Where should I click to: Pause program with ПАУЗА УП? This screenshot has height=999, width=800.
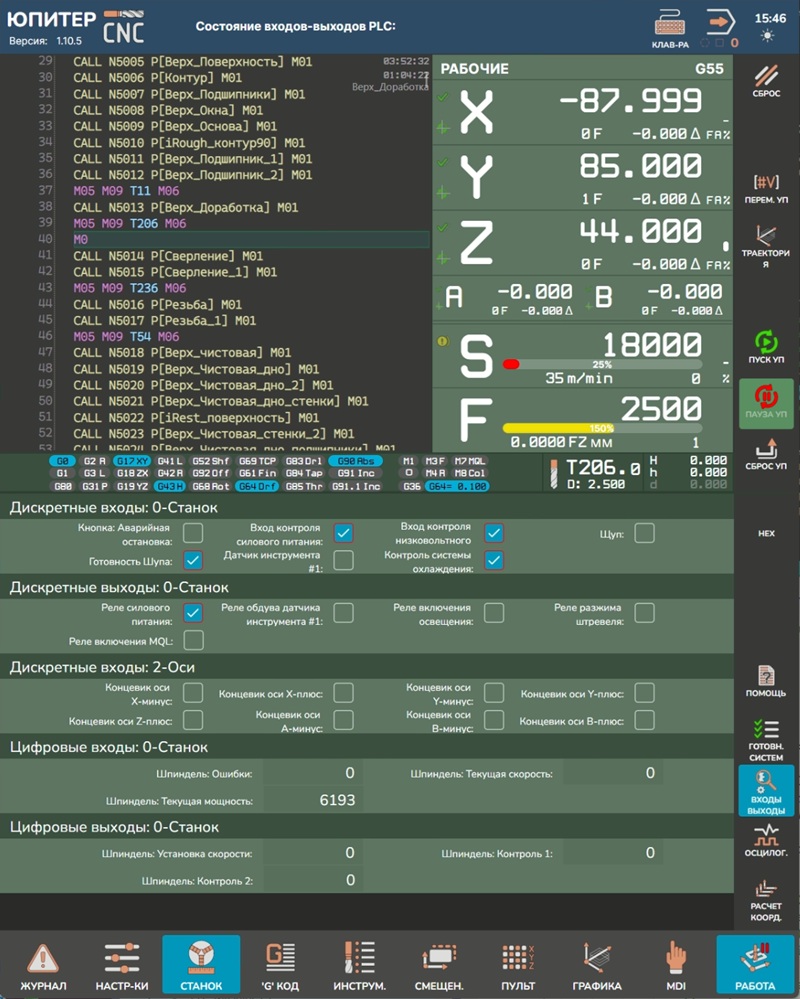click(x=766, y=403)
